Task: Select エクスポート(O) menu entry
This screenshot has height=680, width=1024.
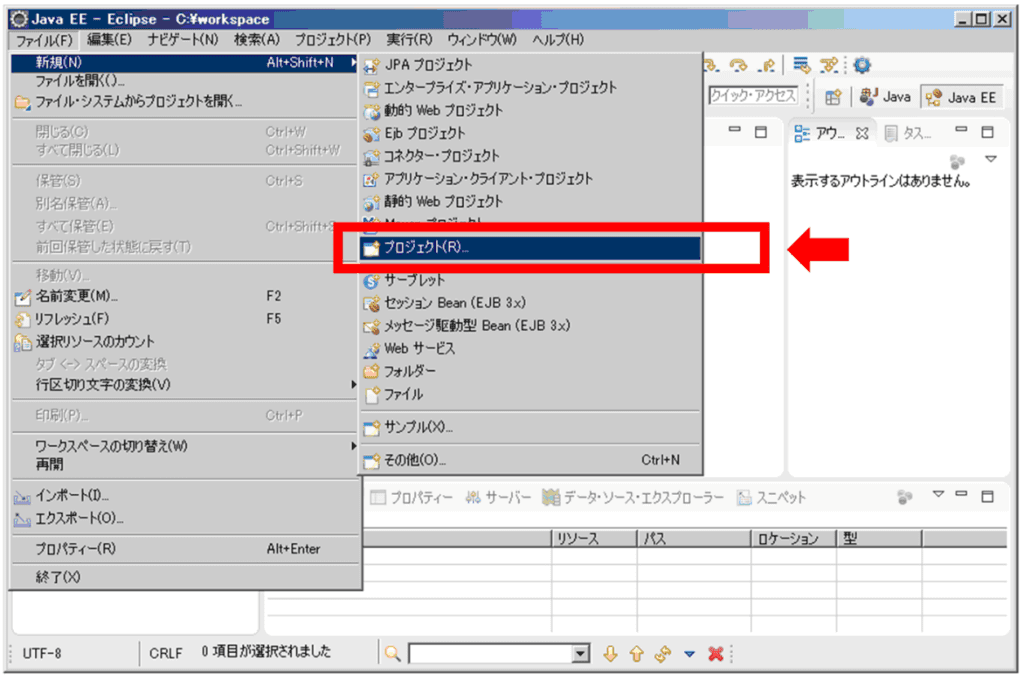Action: 185,519
